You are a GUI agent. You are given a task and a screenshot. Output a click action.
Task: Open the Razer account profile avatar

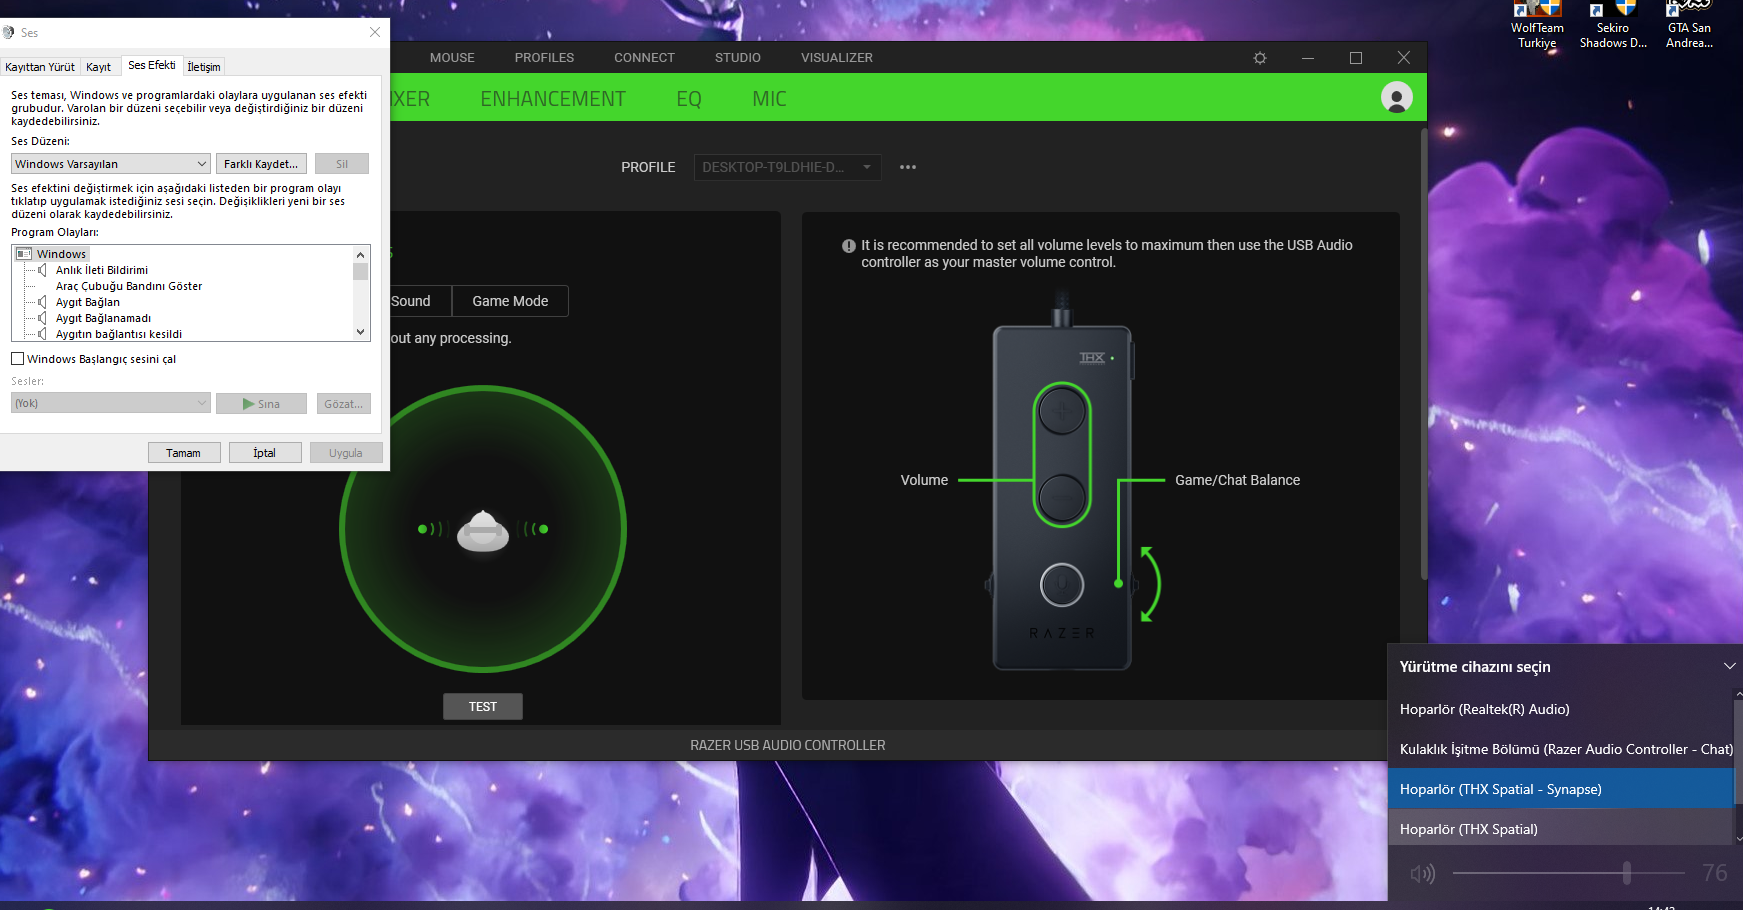pyautogui.click(x=1397, y=97)
